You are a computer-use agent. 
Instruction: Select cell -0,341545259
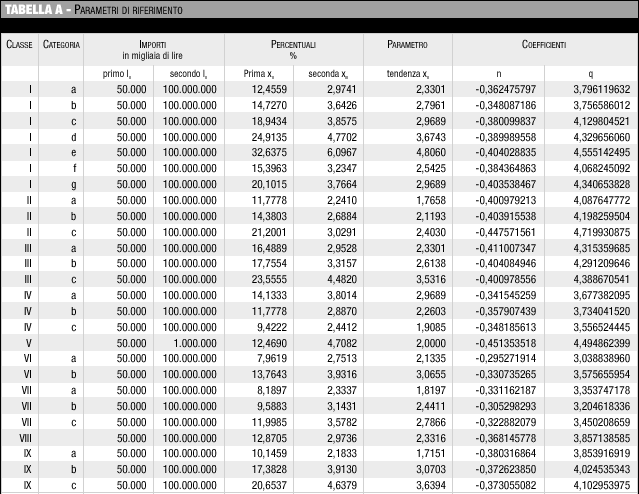506,295
